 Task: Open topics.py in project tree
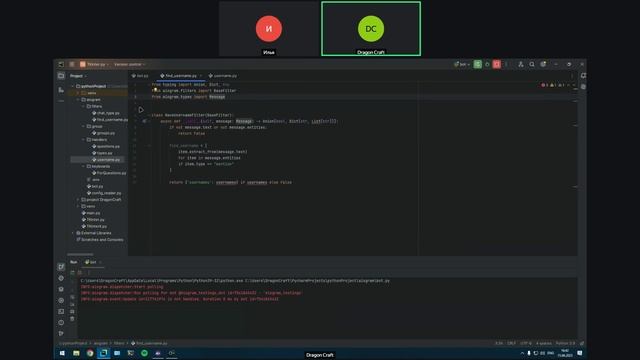[102, 153]
